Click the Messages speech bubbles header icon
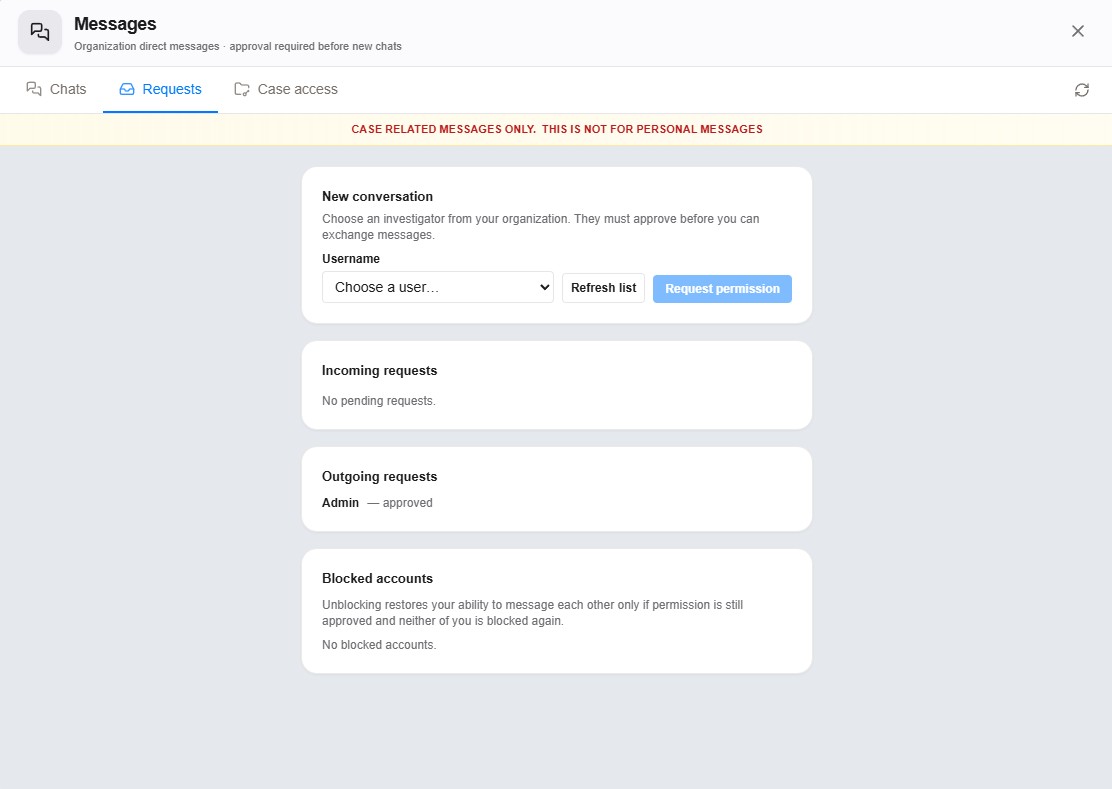1112x789 pixels. [40, 32]
